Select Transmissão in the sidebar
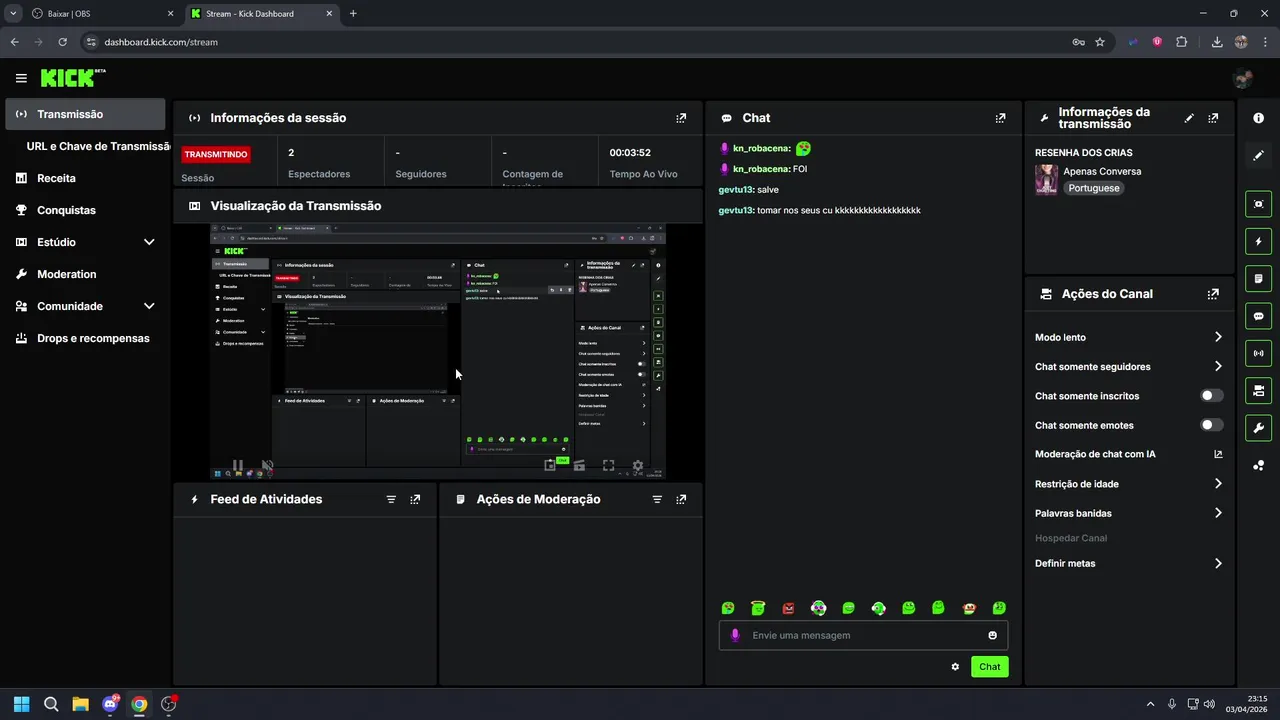This screenshot has width=1280, height=720. click(85, 114)
